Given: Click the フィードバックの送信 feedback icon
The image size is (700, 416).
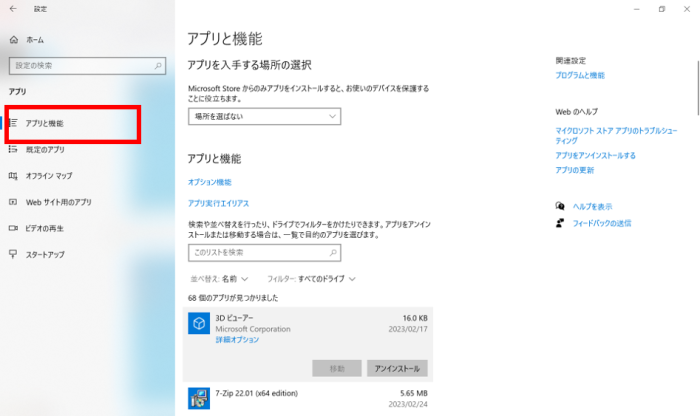Looking at the screenshot, I should (561, 222).
